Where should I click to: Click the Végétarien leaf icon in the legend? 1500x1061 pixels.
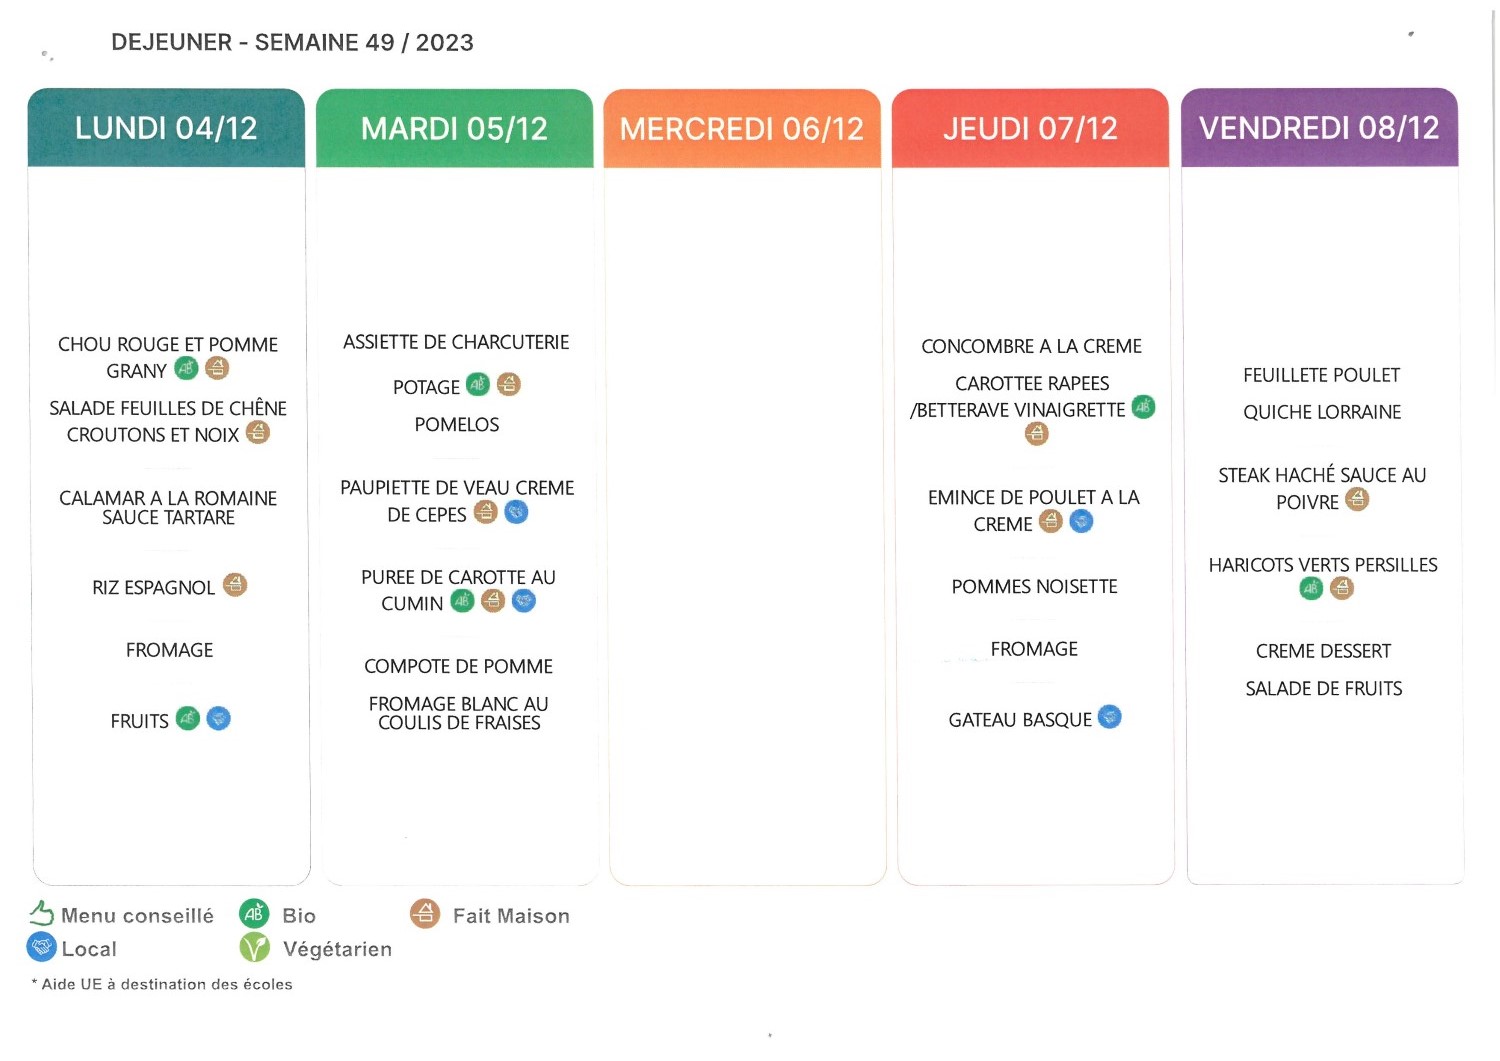(254, 947)
